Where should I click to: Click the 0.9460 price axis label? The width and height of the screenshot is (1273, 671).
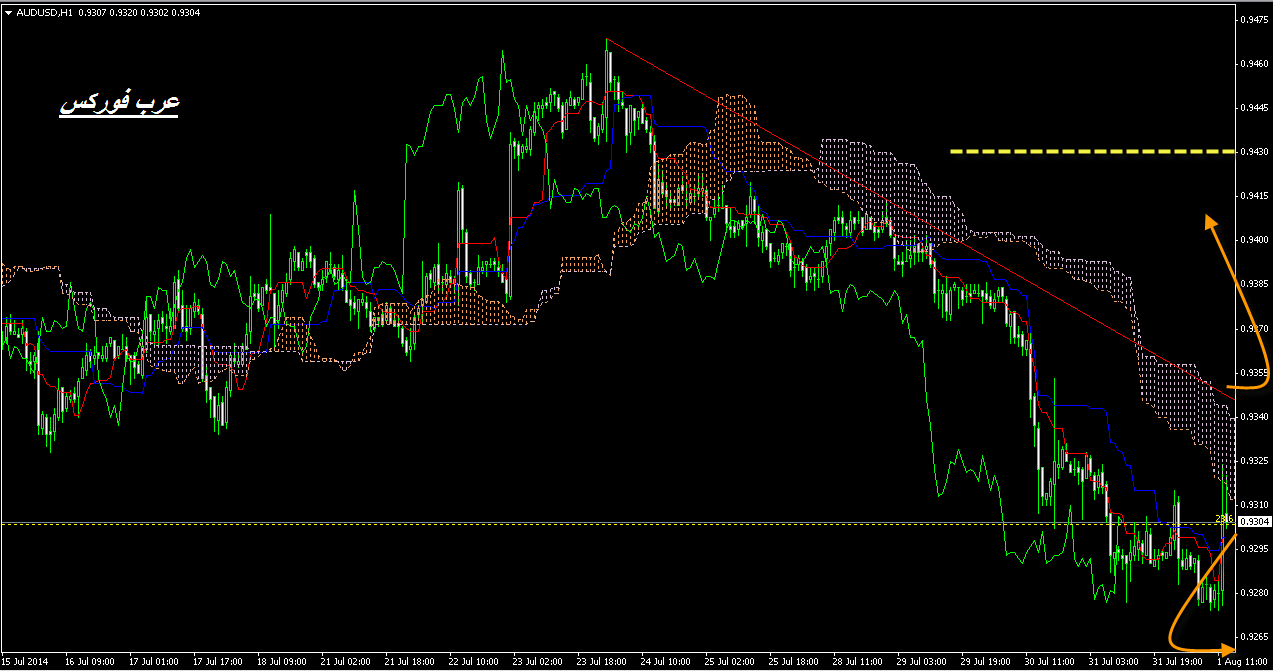click(x=1255, y=63)
